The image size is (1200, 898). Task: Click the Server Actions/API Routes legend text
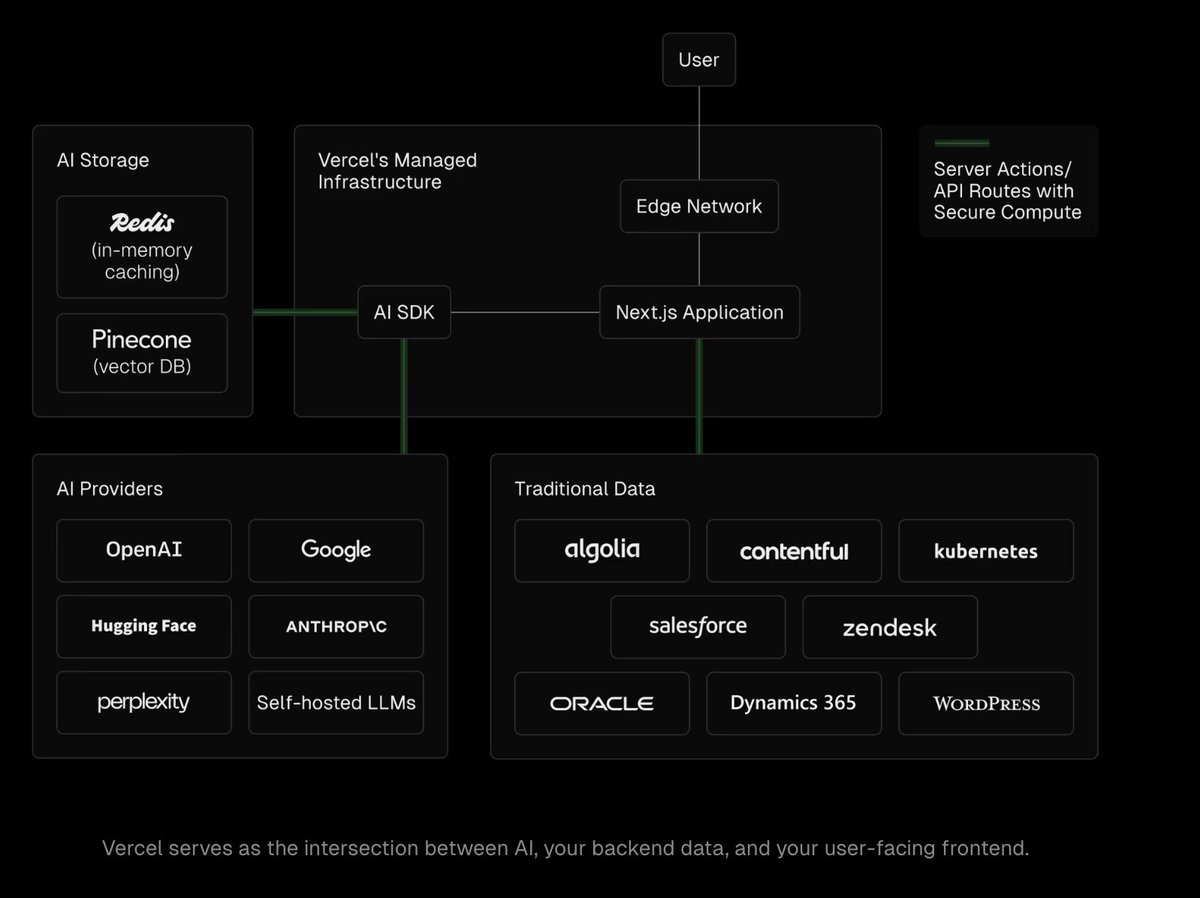[1007, 190]
